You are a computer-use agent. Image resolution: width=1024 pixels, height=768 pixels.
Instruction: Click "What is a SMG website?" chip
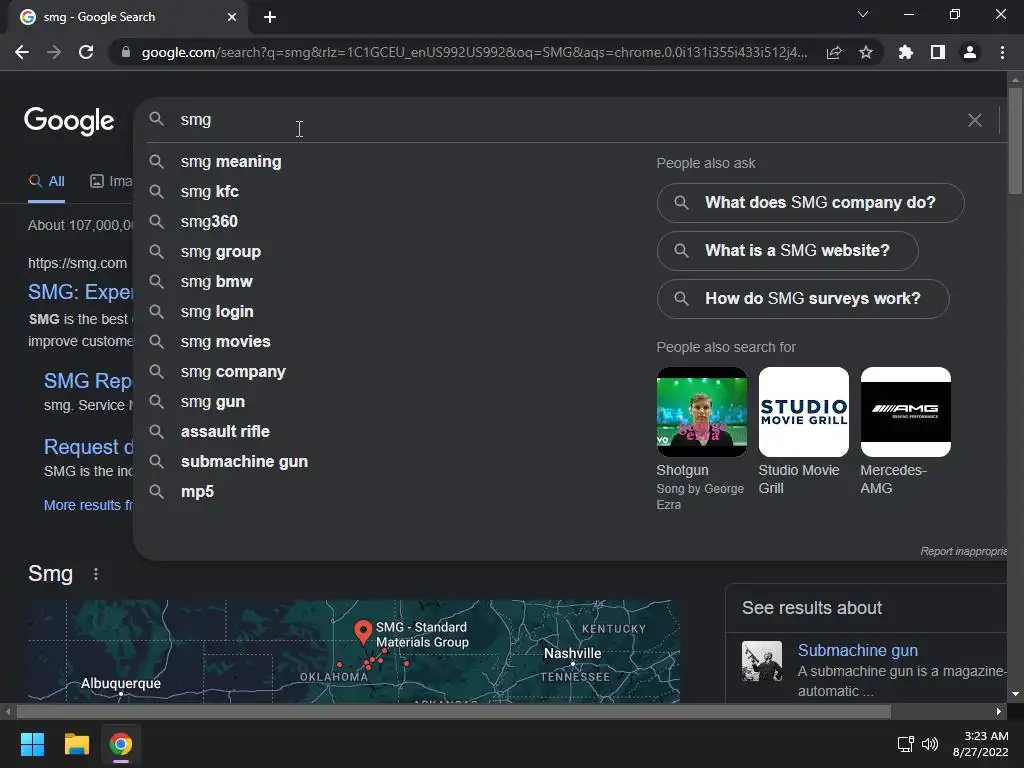point(788,251)
